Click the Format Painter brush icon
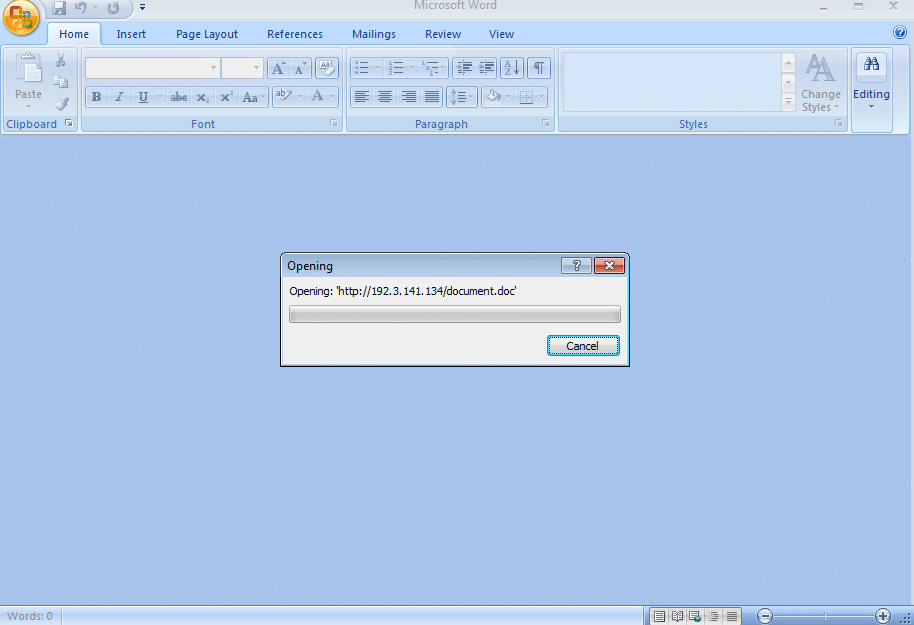The image size is (914, 625). (61, 104)
